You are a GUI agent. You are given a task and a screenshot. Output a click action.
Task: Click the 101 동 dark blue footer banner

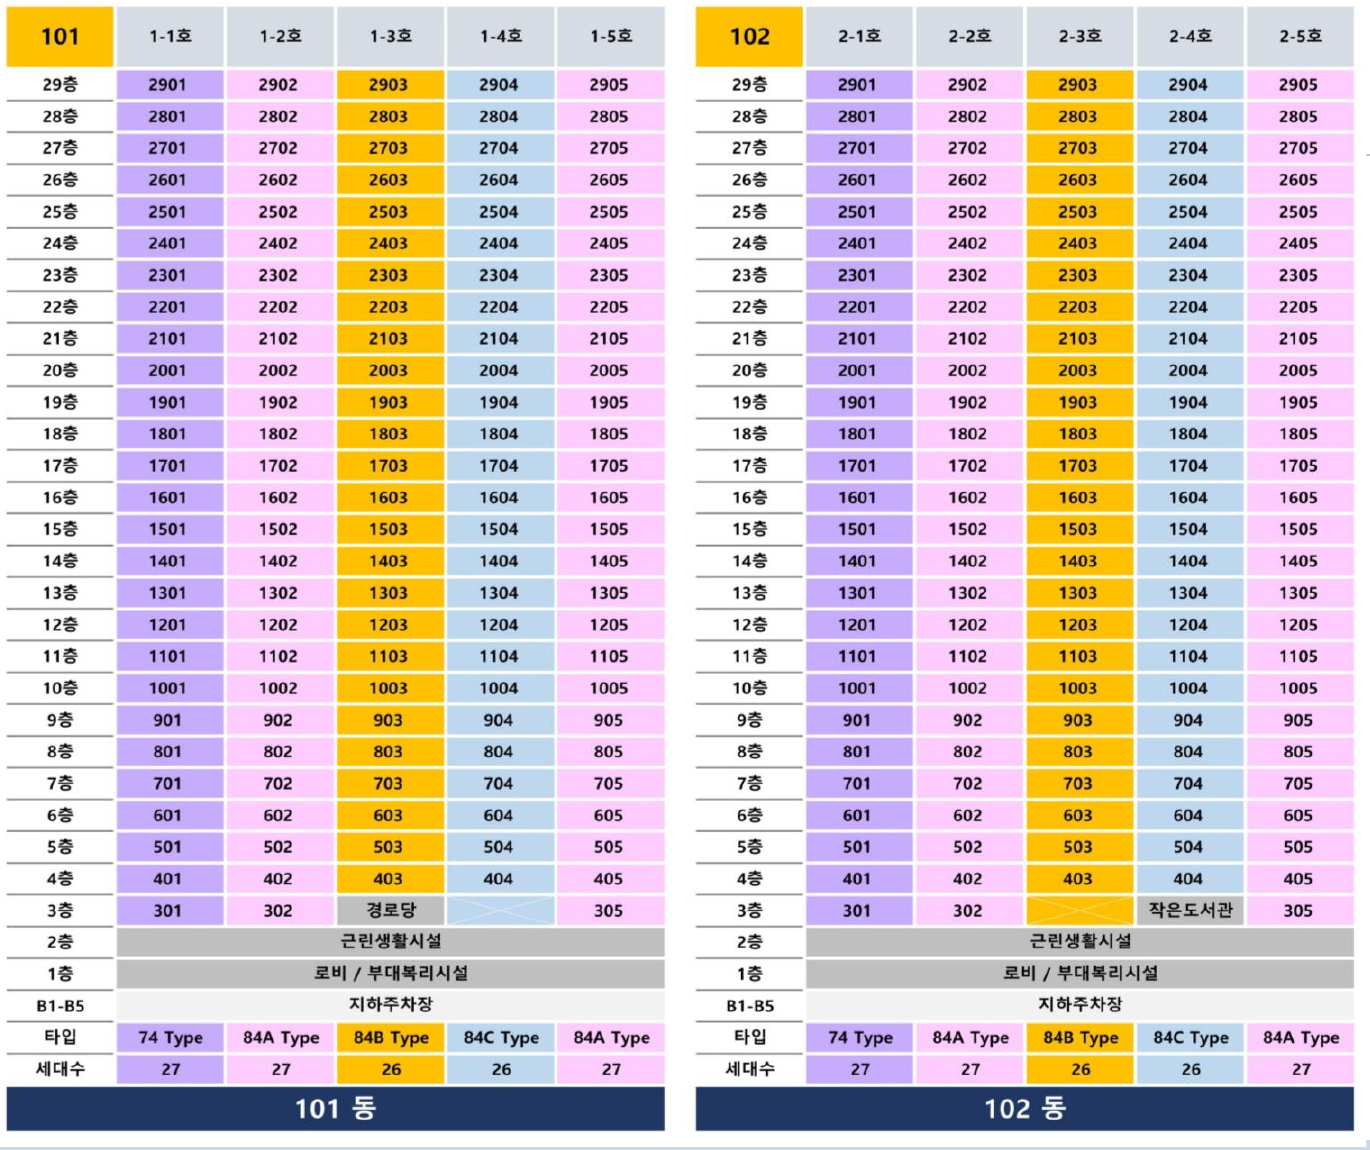[x=335, y=1109]
